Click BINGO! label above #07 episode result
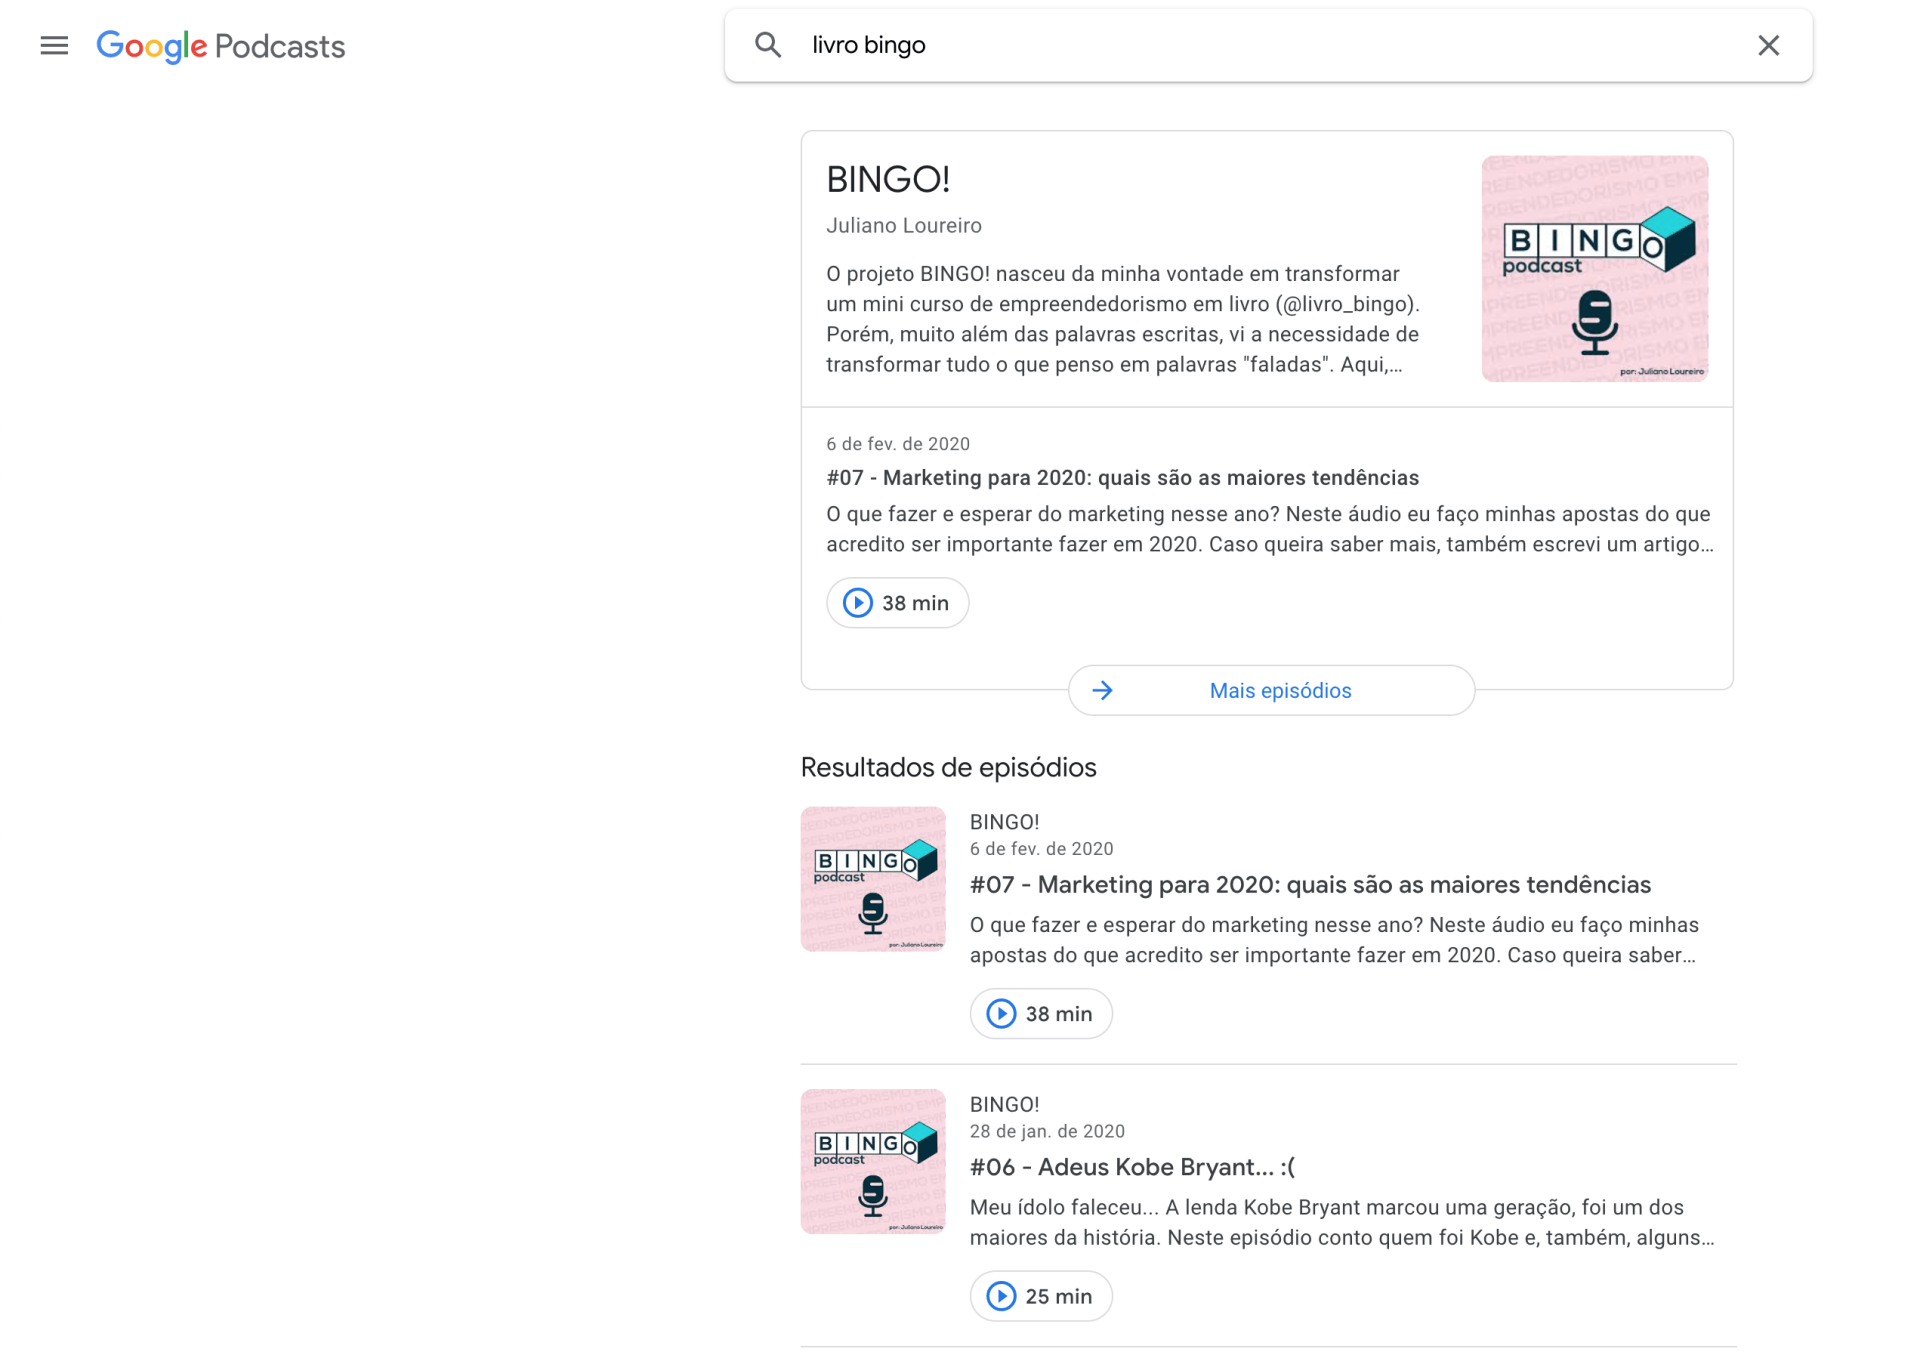The image size is (1920, 1358). 1004,822
